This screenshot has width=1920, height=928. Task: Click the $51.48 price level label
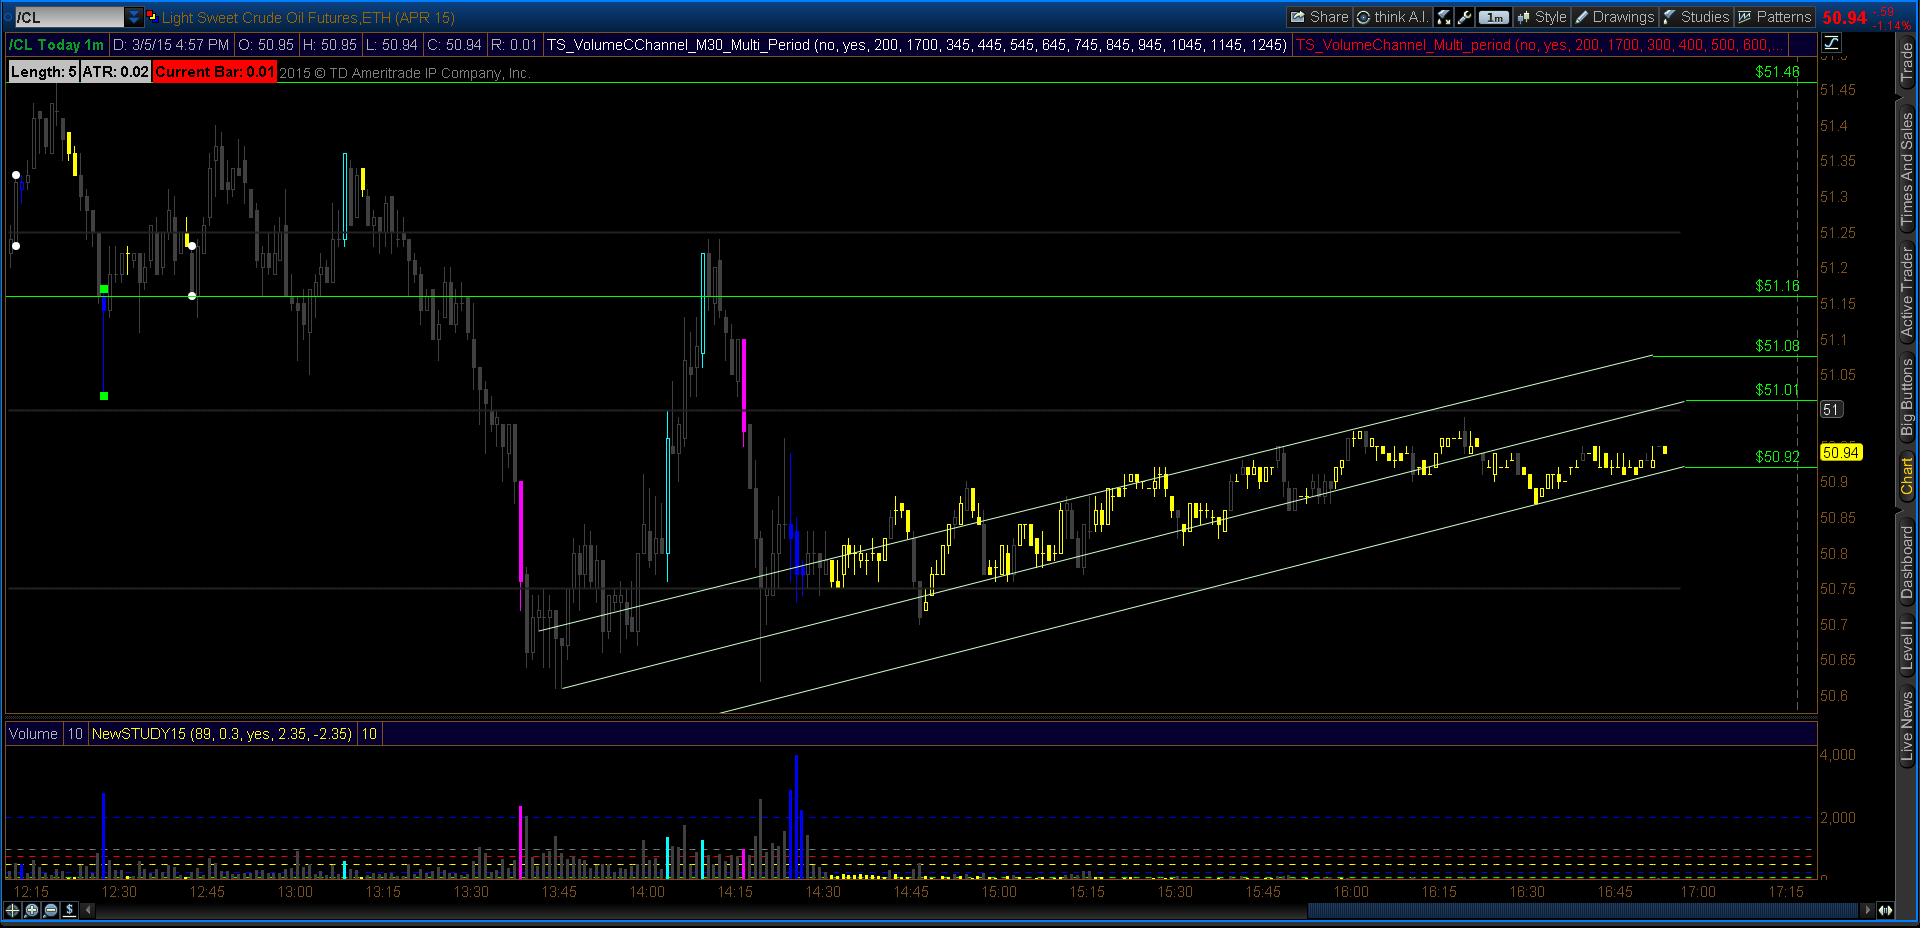click(x=1777, y=72)
